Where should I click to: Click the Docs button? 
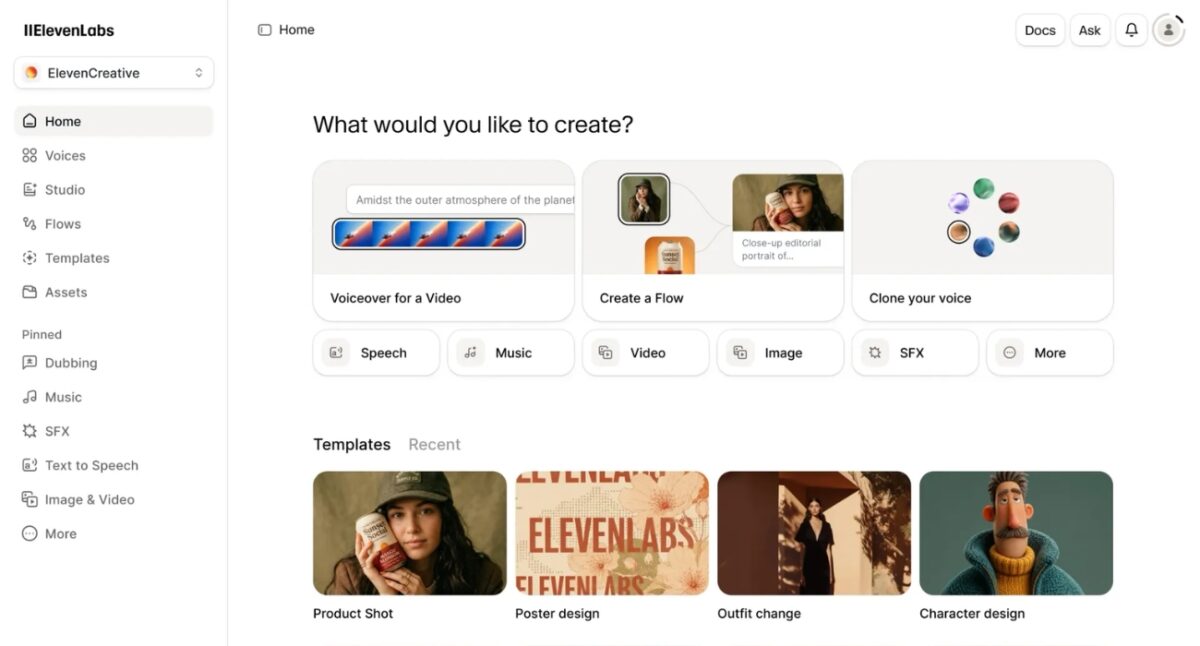[x=1040, y=30]
